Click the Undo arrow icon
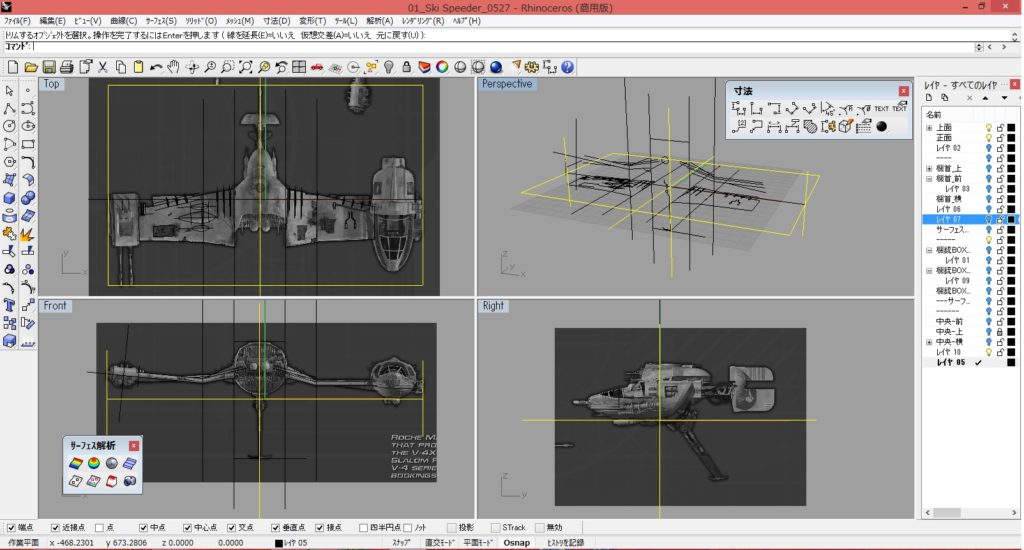Screen dimensions: 1024x550 [155, 67]
